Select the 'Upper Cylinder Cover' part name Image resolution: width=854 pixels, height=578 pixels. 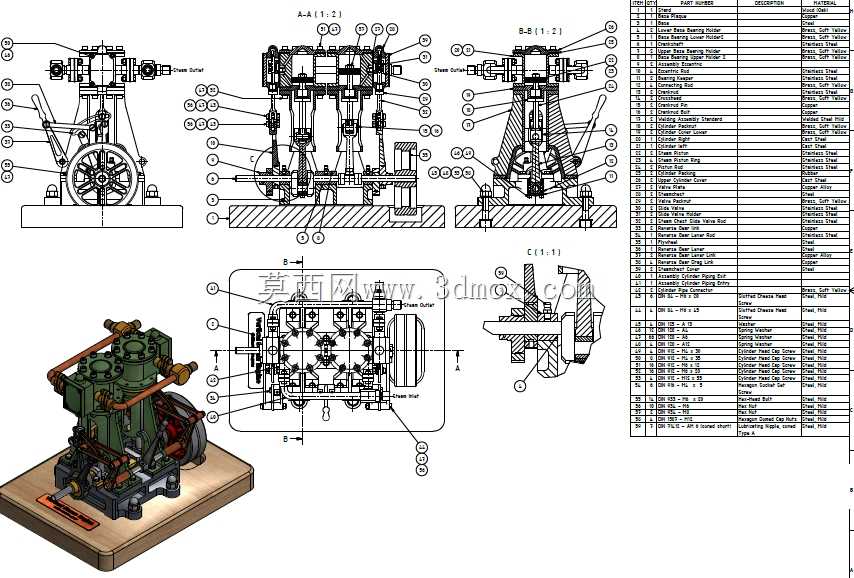pyautogui.click(x=682, y=180)
